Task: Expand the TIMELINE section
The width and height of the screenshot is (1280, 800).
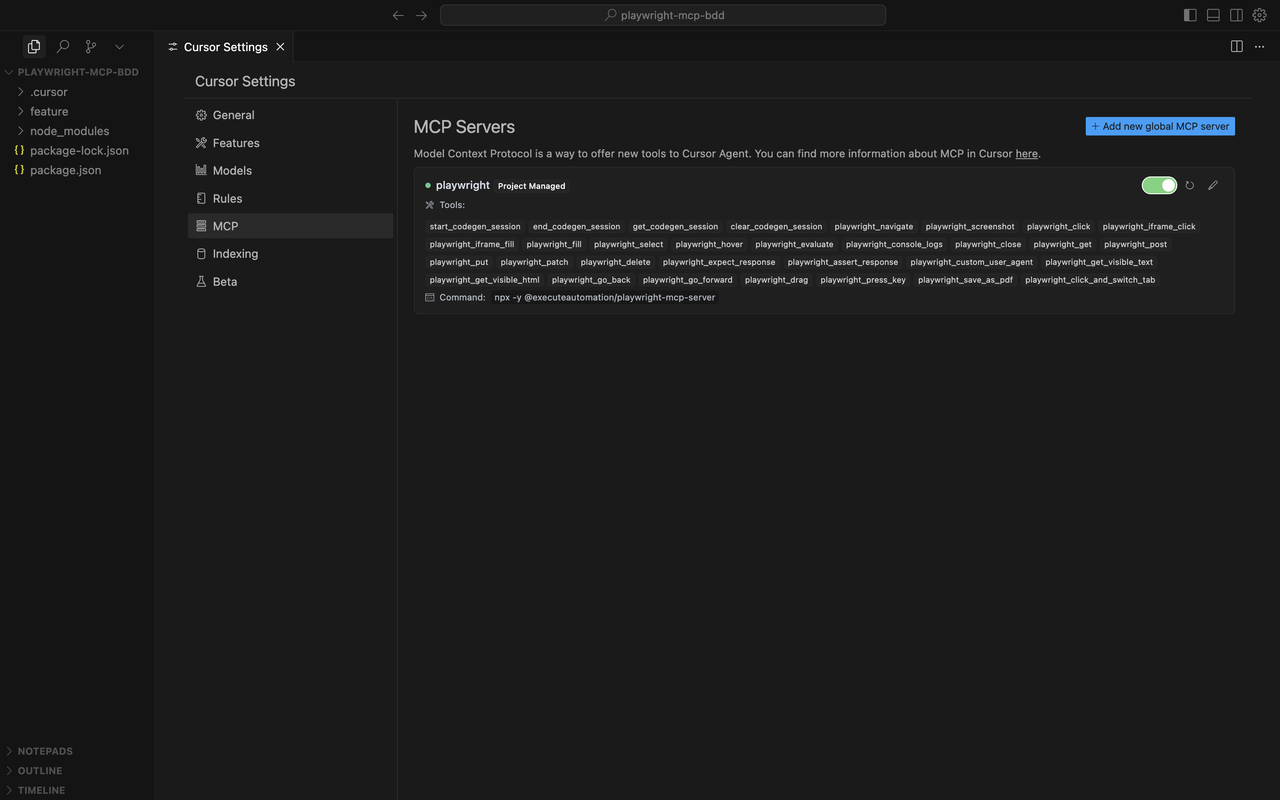Action: coord(77,790)
